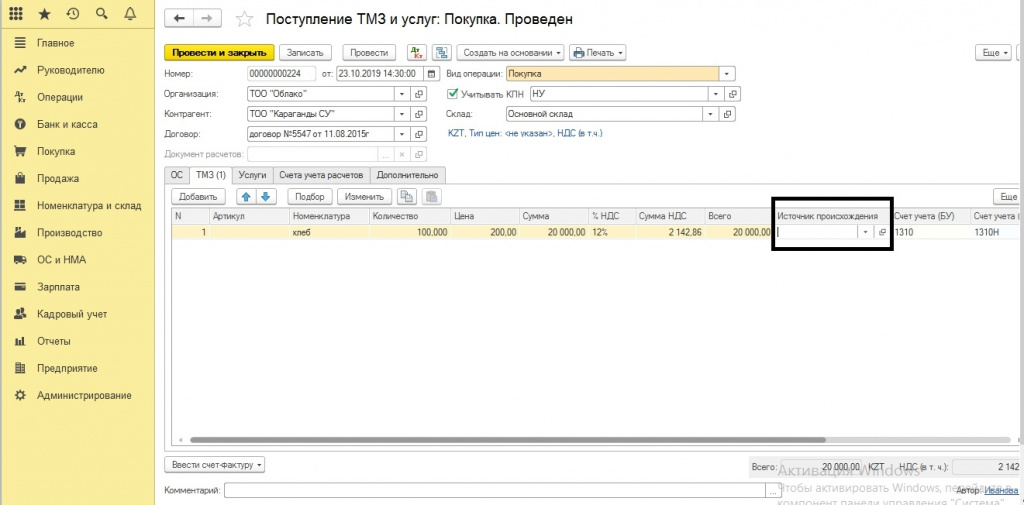Expand the Контрагент dropdown arrow
The height and width of the screenshot is (505, 1024).
pyautogui.click(x=402, y=114)
